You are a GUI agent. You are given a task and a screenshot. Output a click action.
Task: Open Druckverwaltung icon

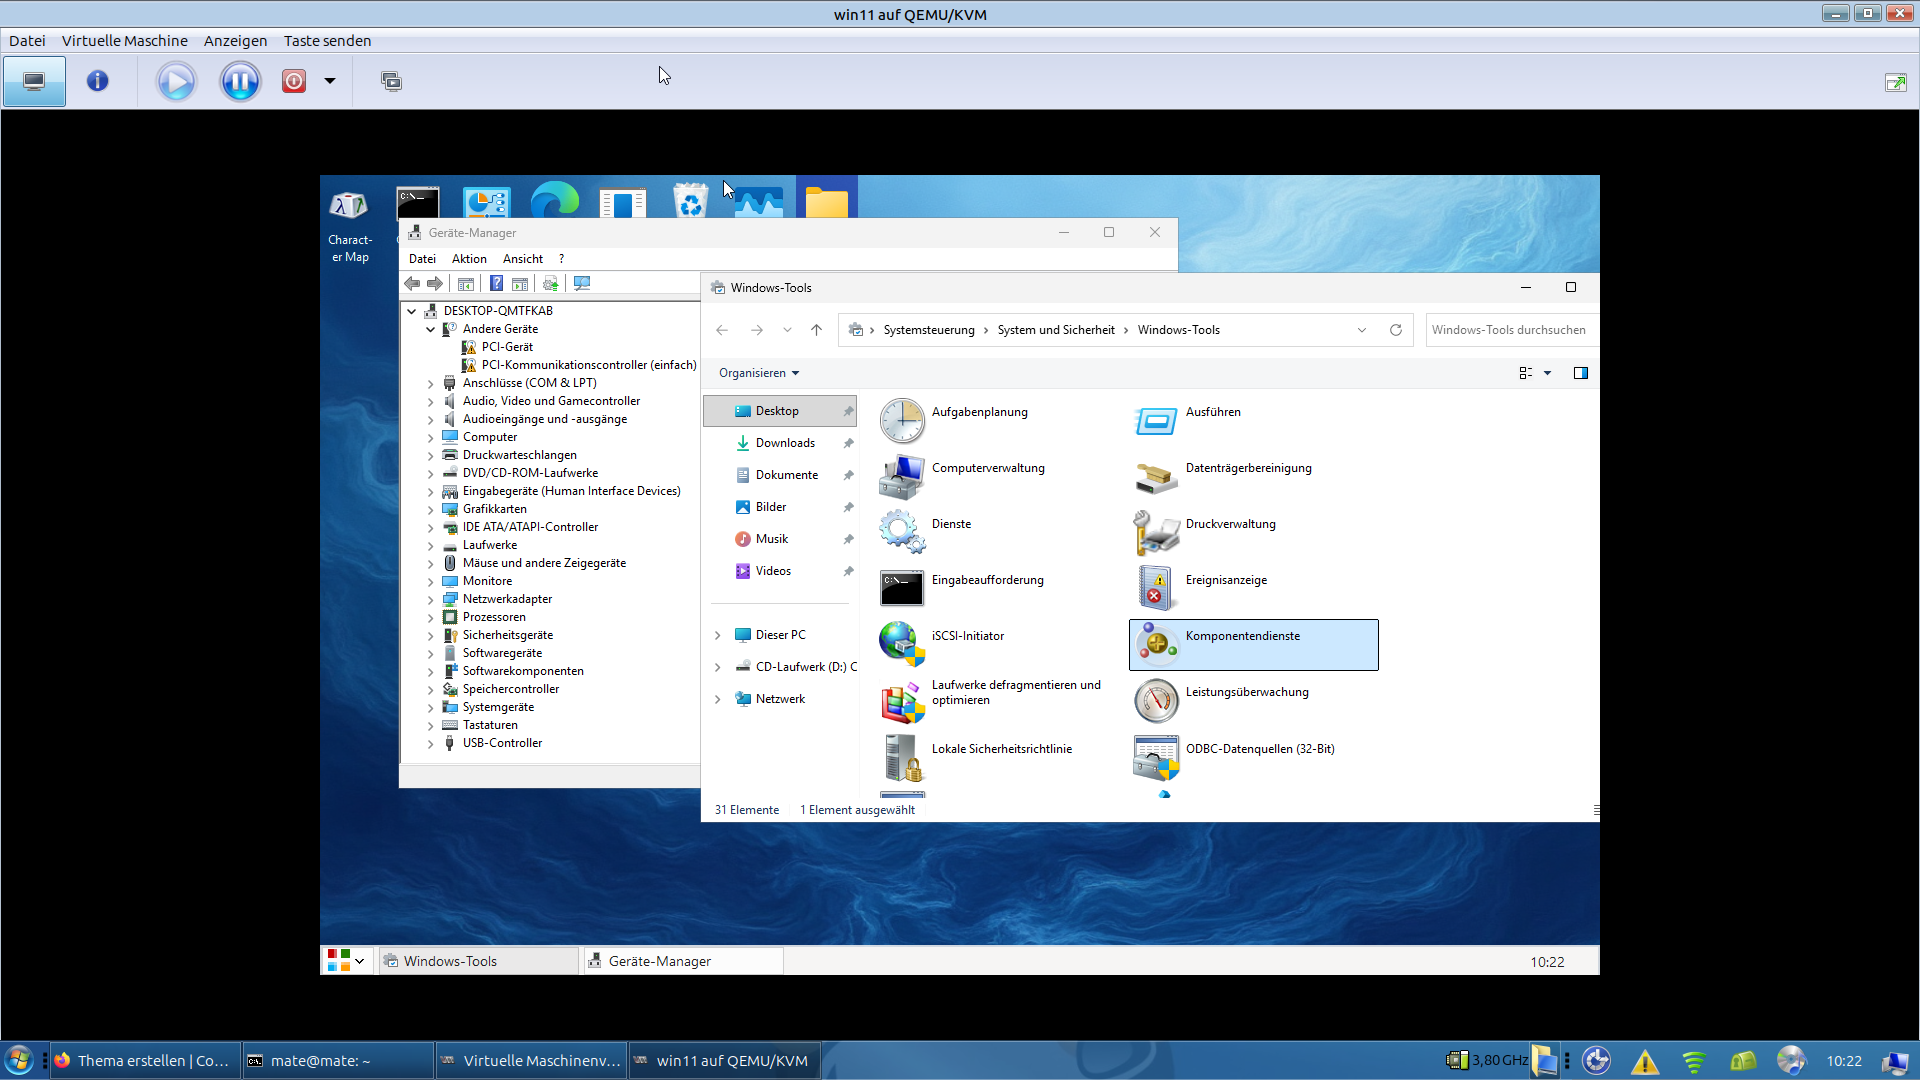[1156, 533]
